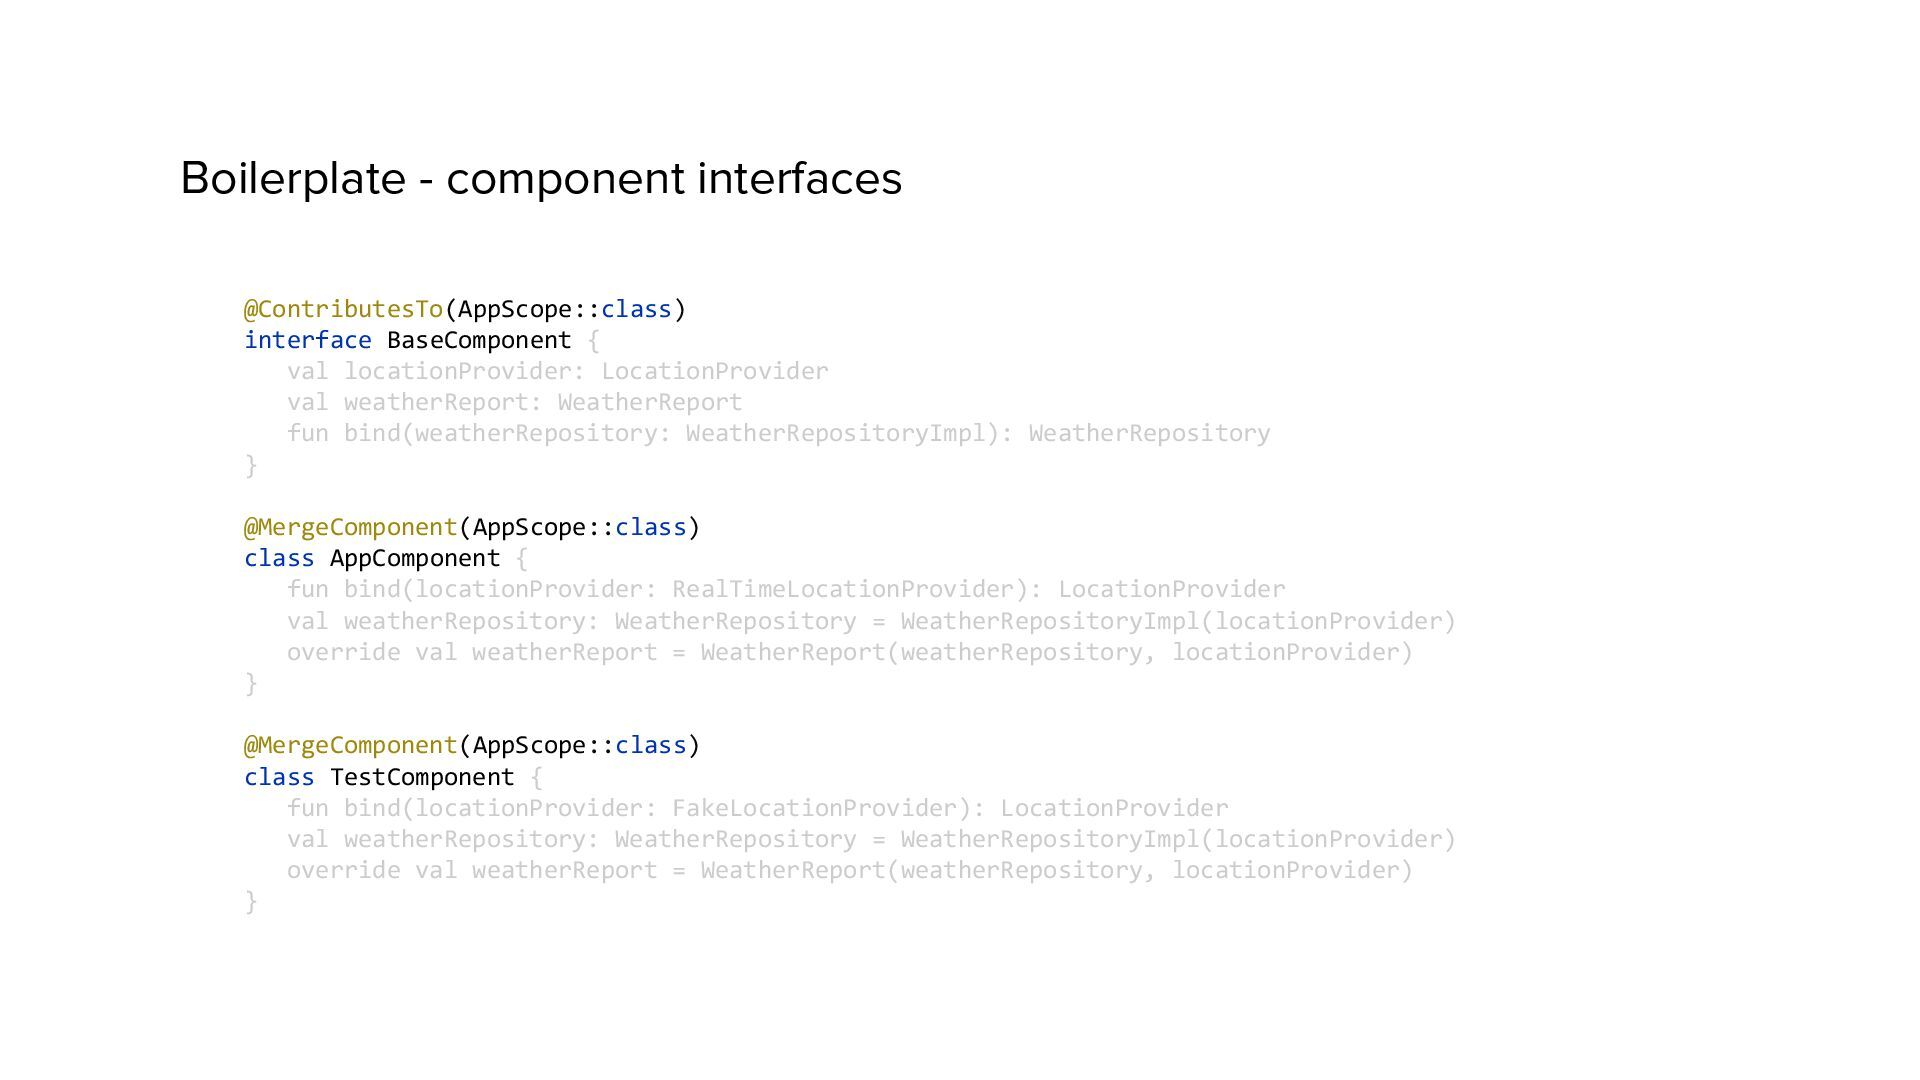1920x1080 pixels.
Task: Click the "class" keyword before AppComponent
Action: point(279,558)
